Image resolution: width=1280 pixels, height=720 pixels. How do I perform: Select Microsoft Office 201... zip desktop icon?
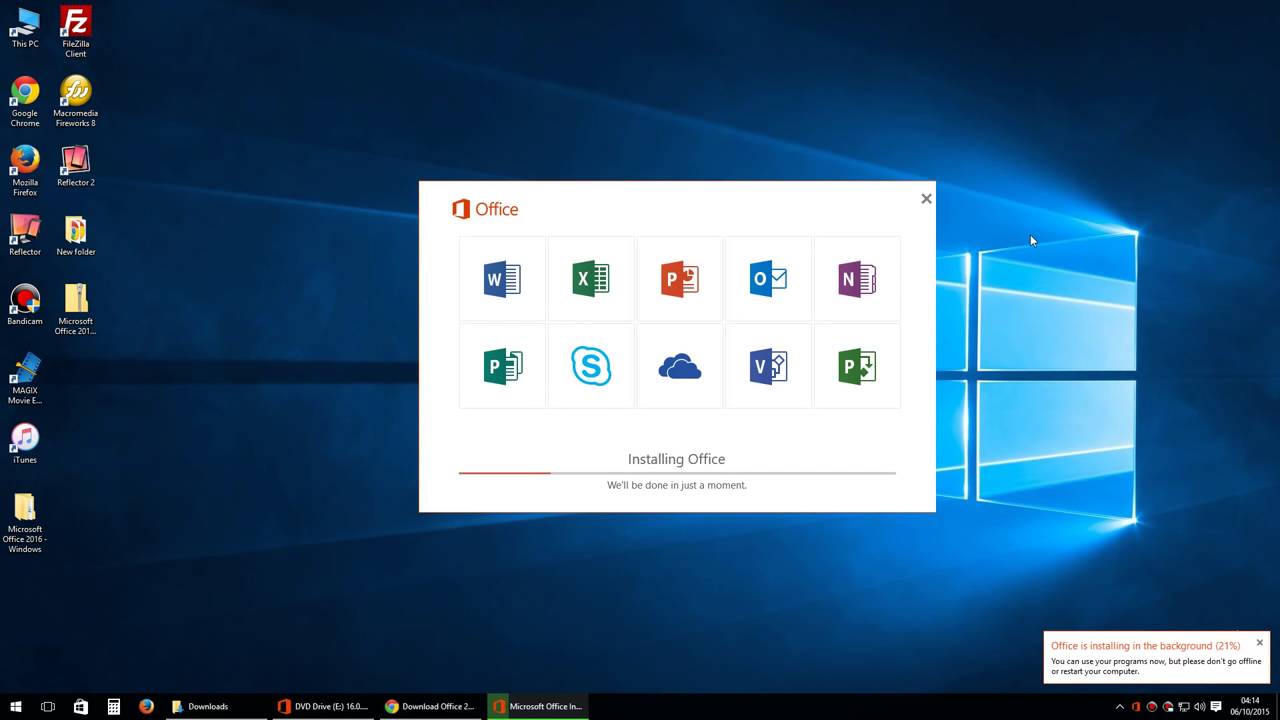pyautogui.click(x=76, y=310)
